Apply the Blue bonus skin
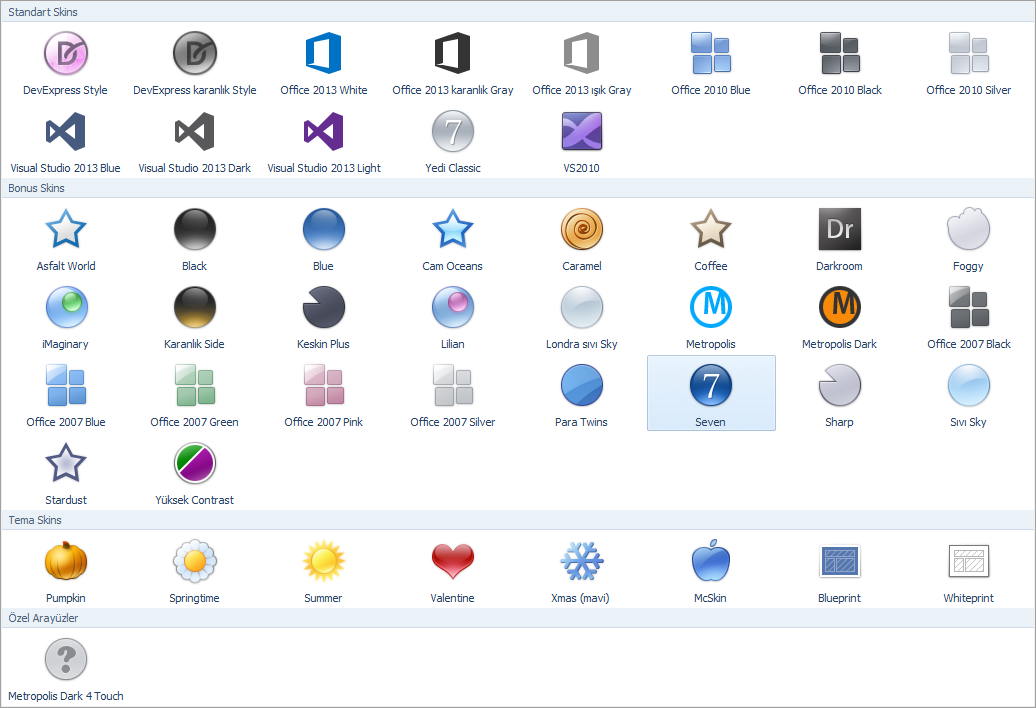Image resolution: width=1036 pixels, height=708 pixels. coord(324,238)
